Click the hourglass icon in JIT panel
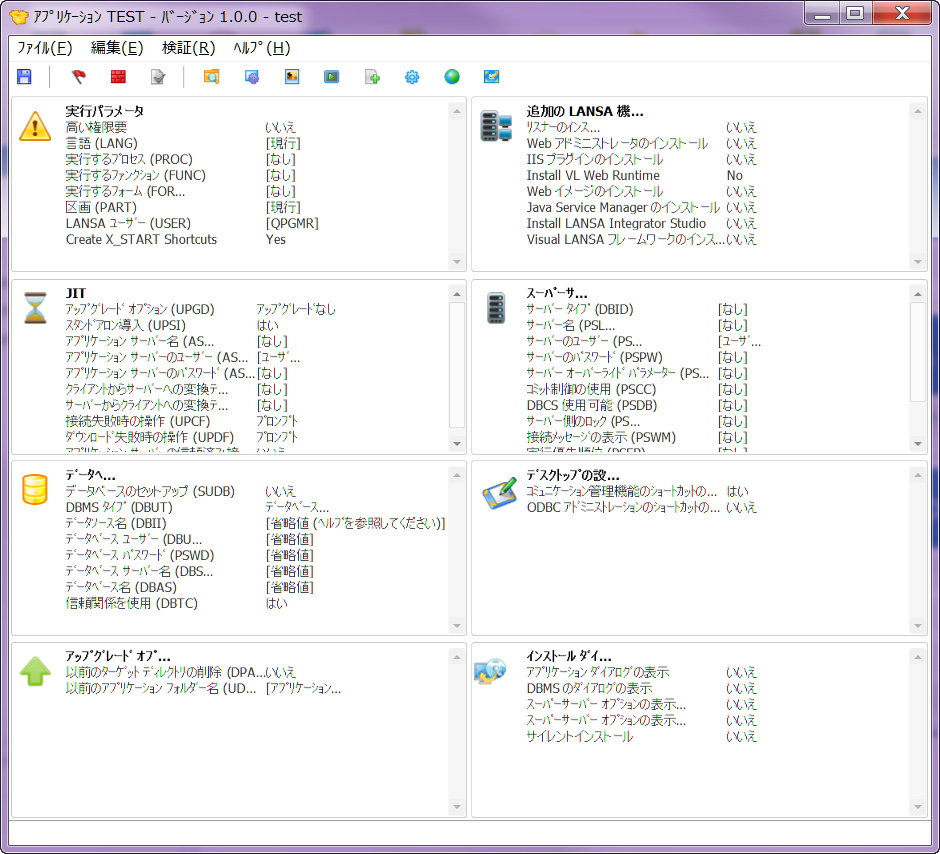940x854 pixels. [35, 307]
